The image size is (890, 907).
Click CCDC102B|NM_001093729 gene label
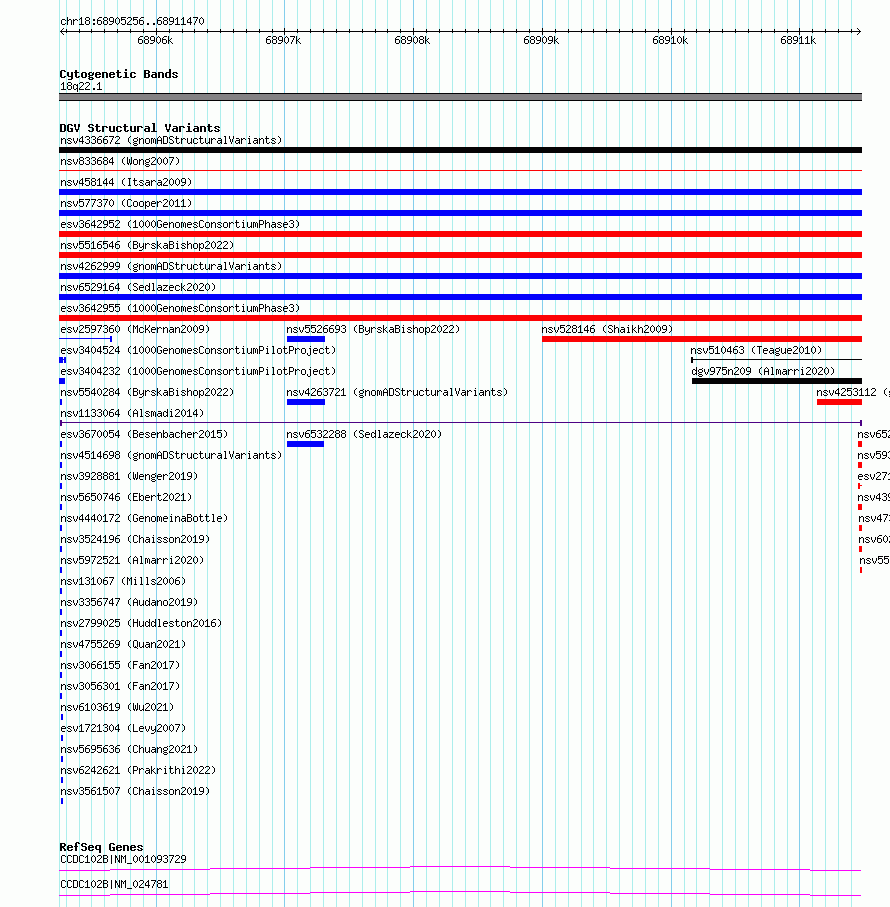tap(123, 860)
